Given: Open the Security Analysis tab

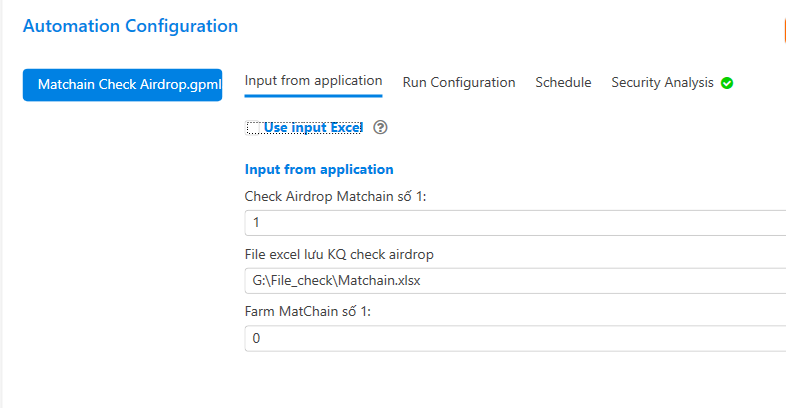Looking at the screenshot, I should tap(662, 83).
